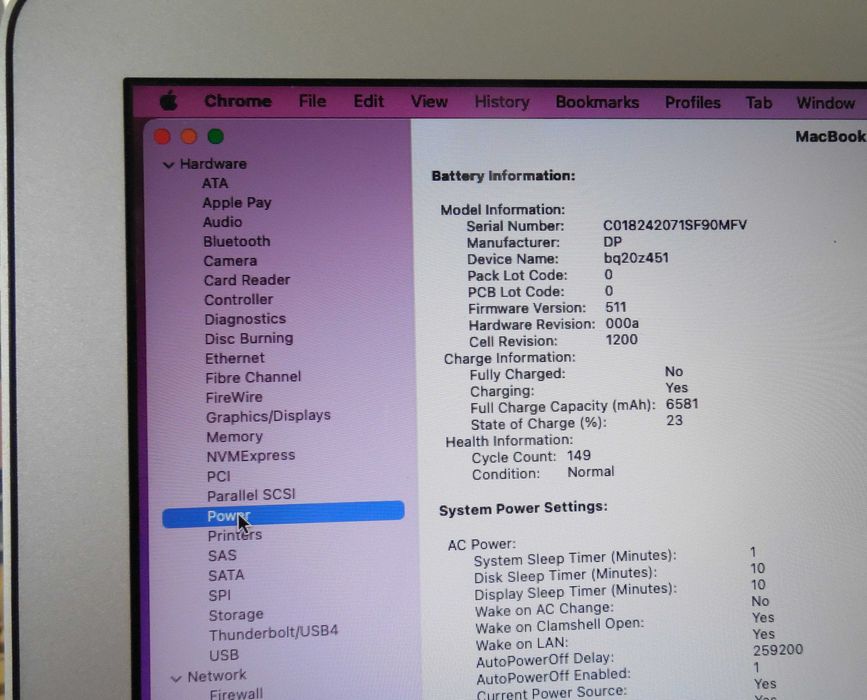Select SAS in the sidebar
This screenshot has height=700, width=867.
pos(222,555)
